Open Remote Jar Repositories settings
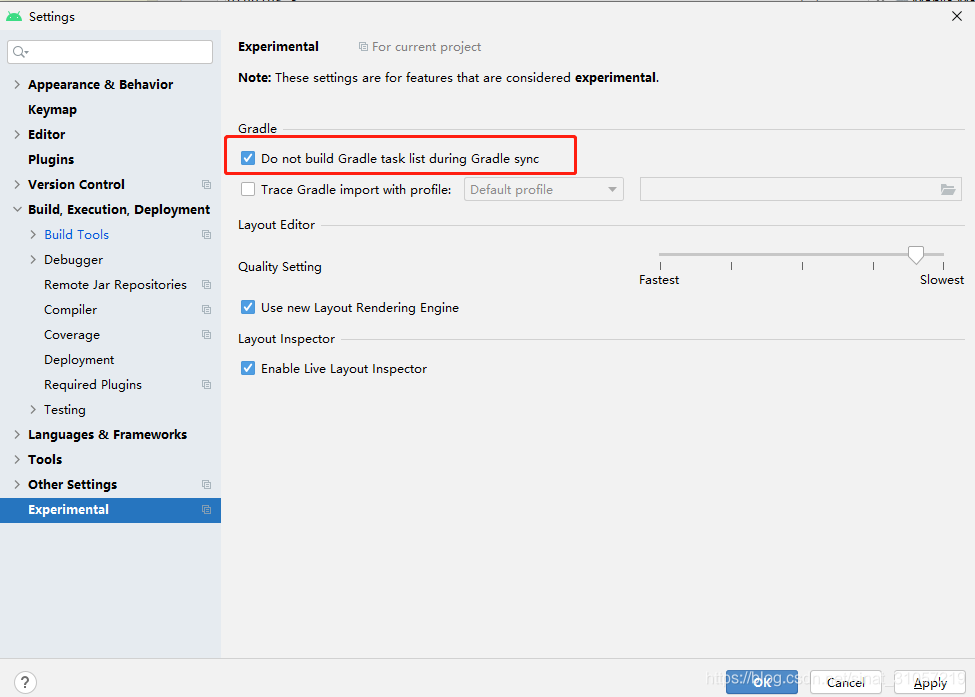Screen dimensions: 975x697 point(115,285)
